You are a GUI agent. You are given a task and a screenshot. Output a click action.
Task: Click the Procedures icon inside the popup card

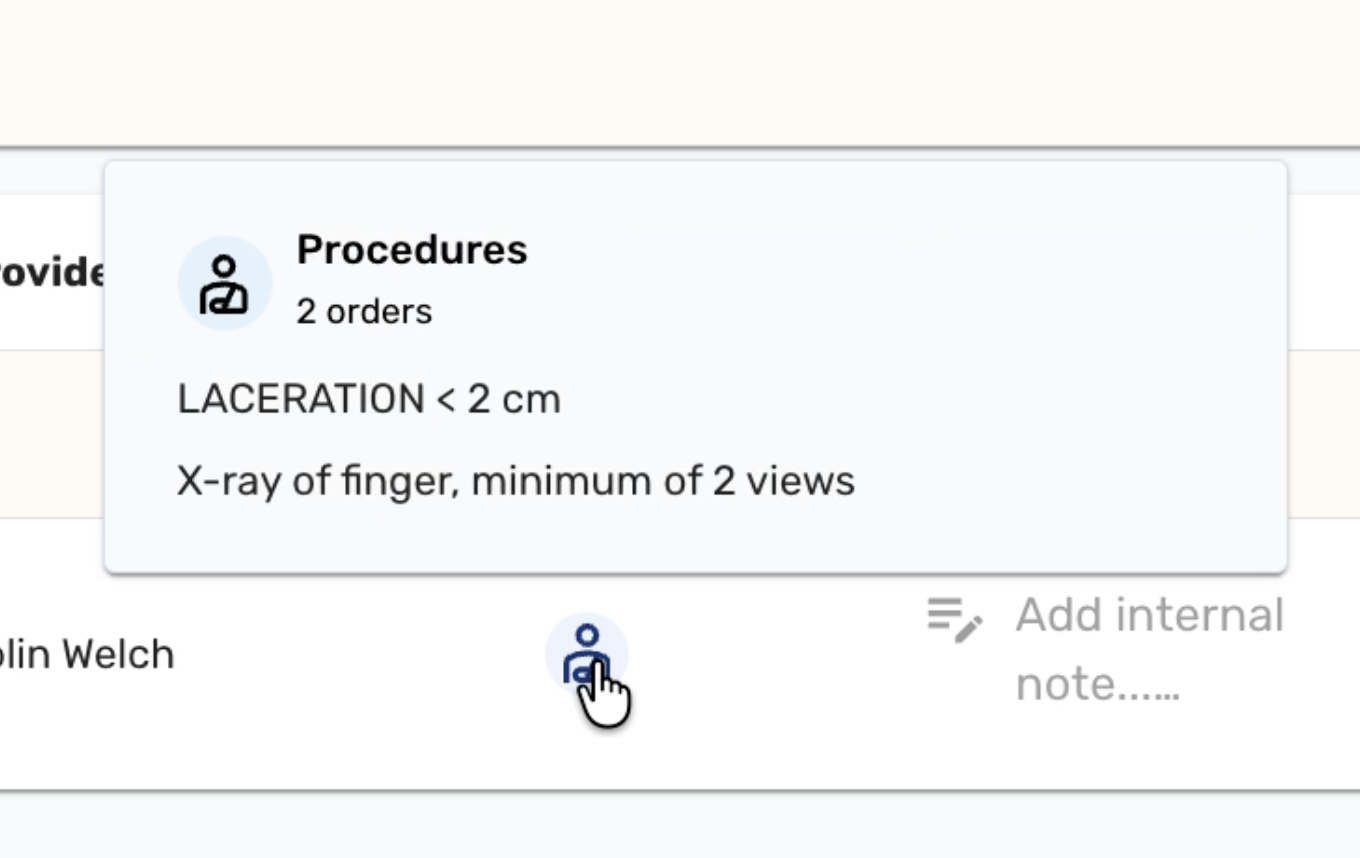[224, 284]
